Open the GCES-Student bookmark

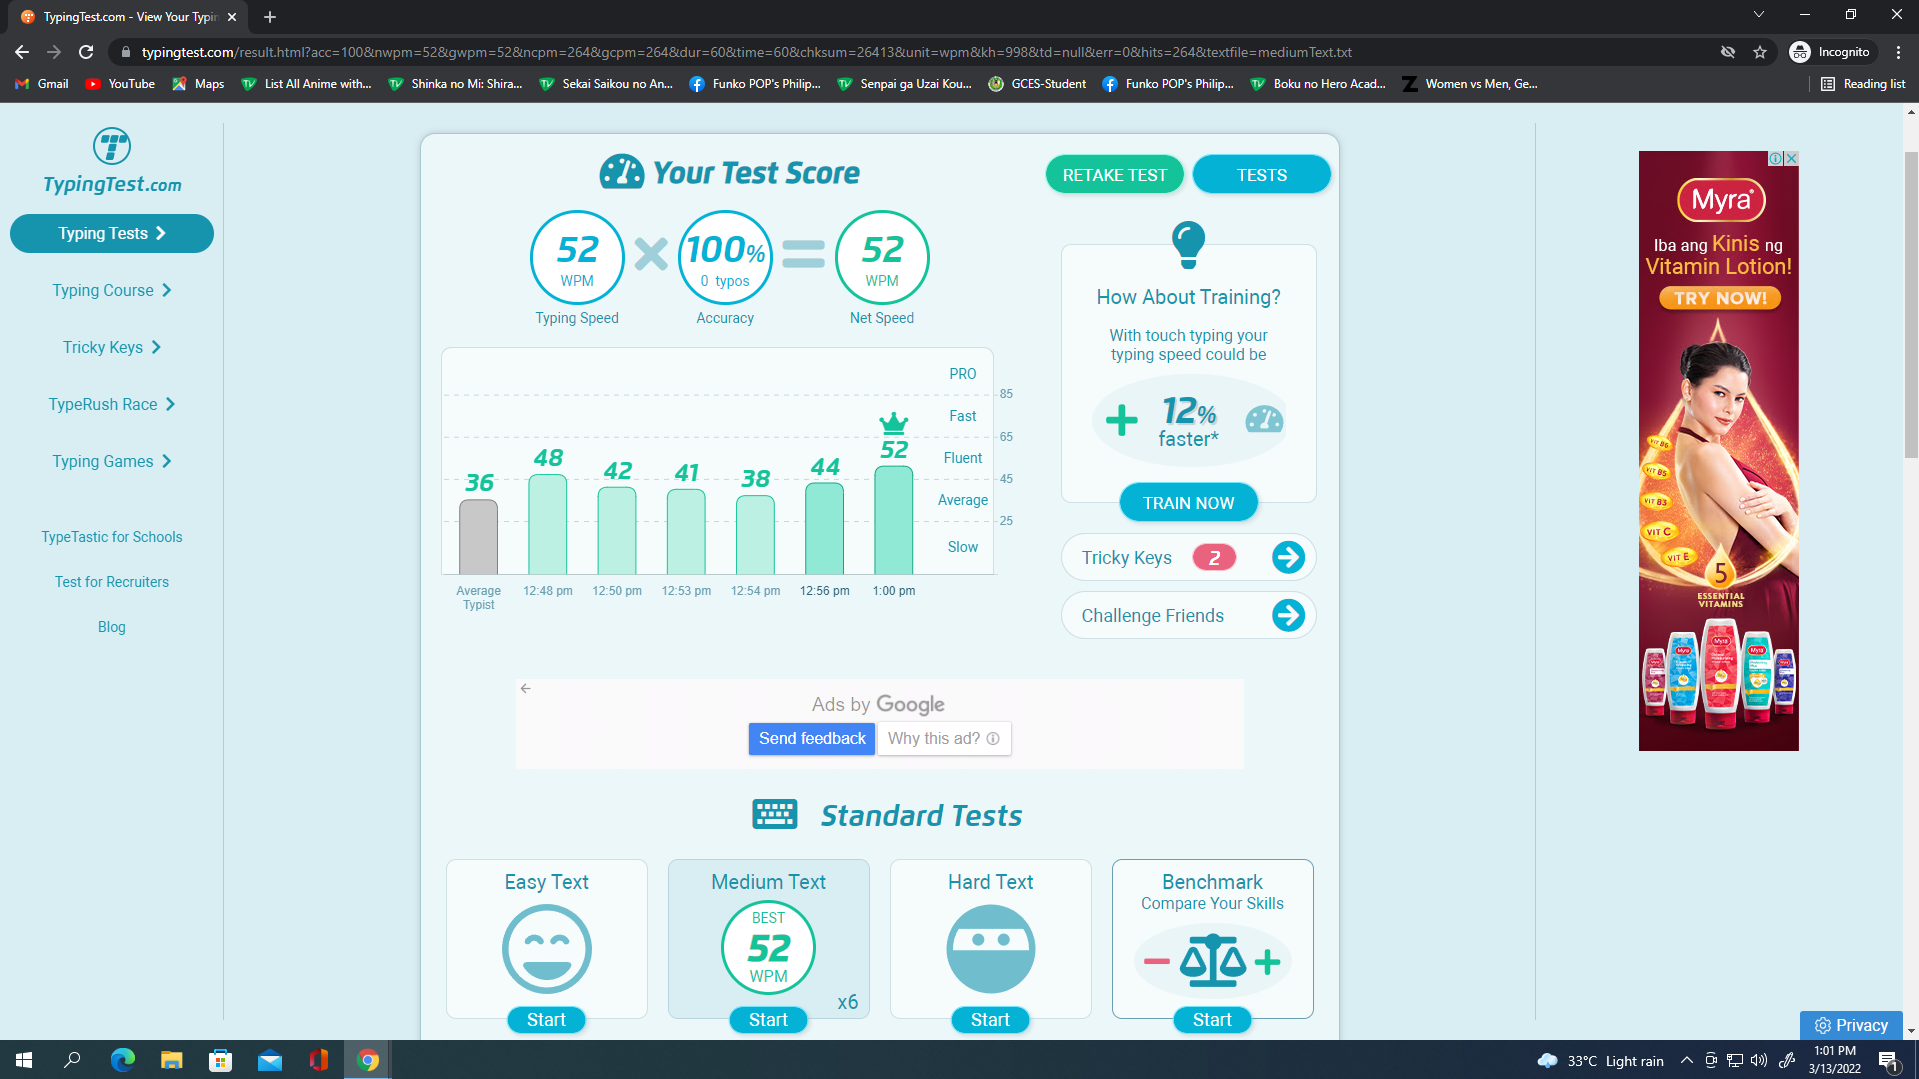pyautogui.click(x=1037, y=84)
